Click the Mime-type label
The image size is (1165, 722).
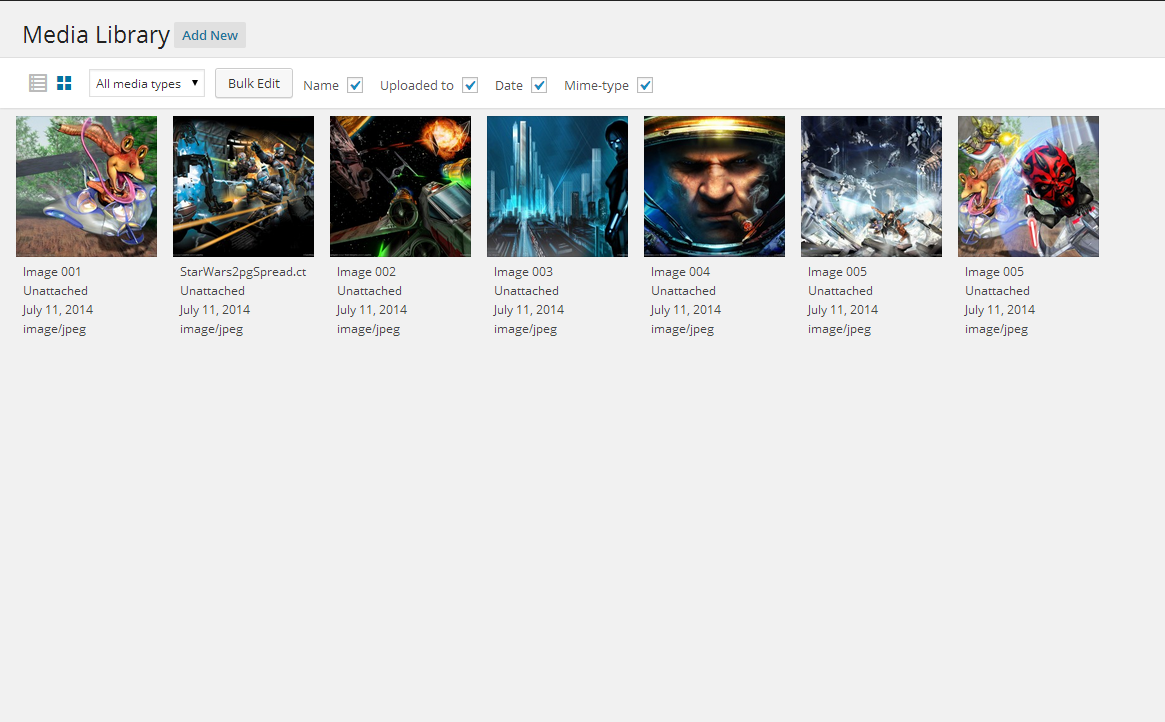[596, 85]
